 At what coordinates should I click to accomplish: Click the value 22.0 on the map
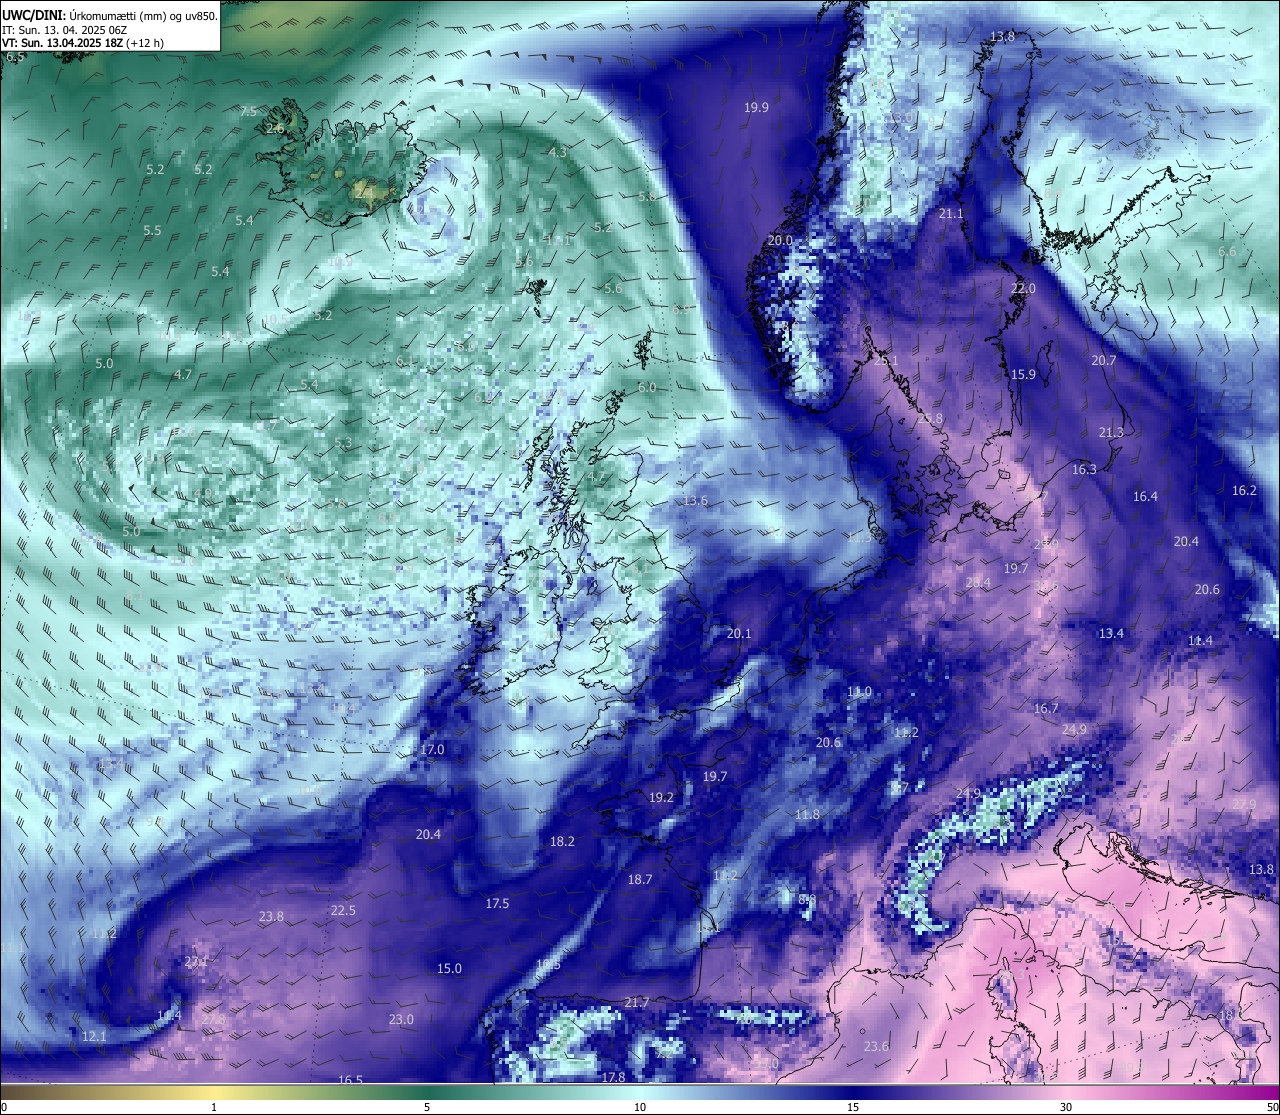click(x=1023, y=288)
